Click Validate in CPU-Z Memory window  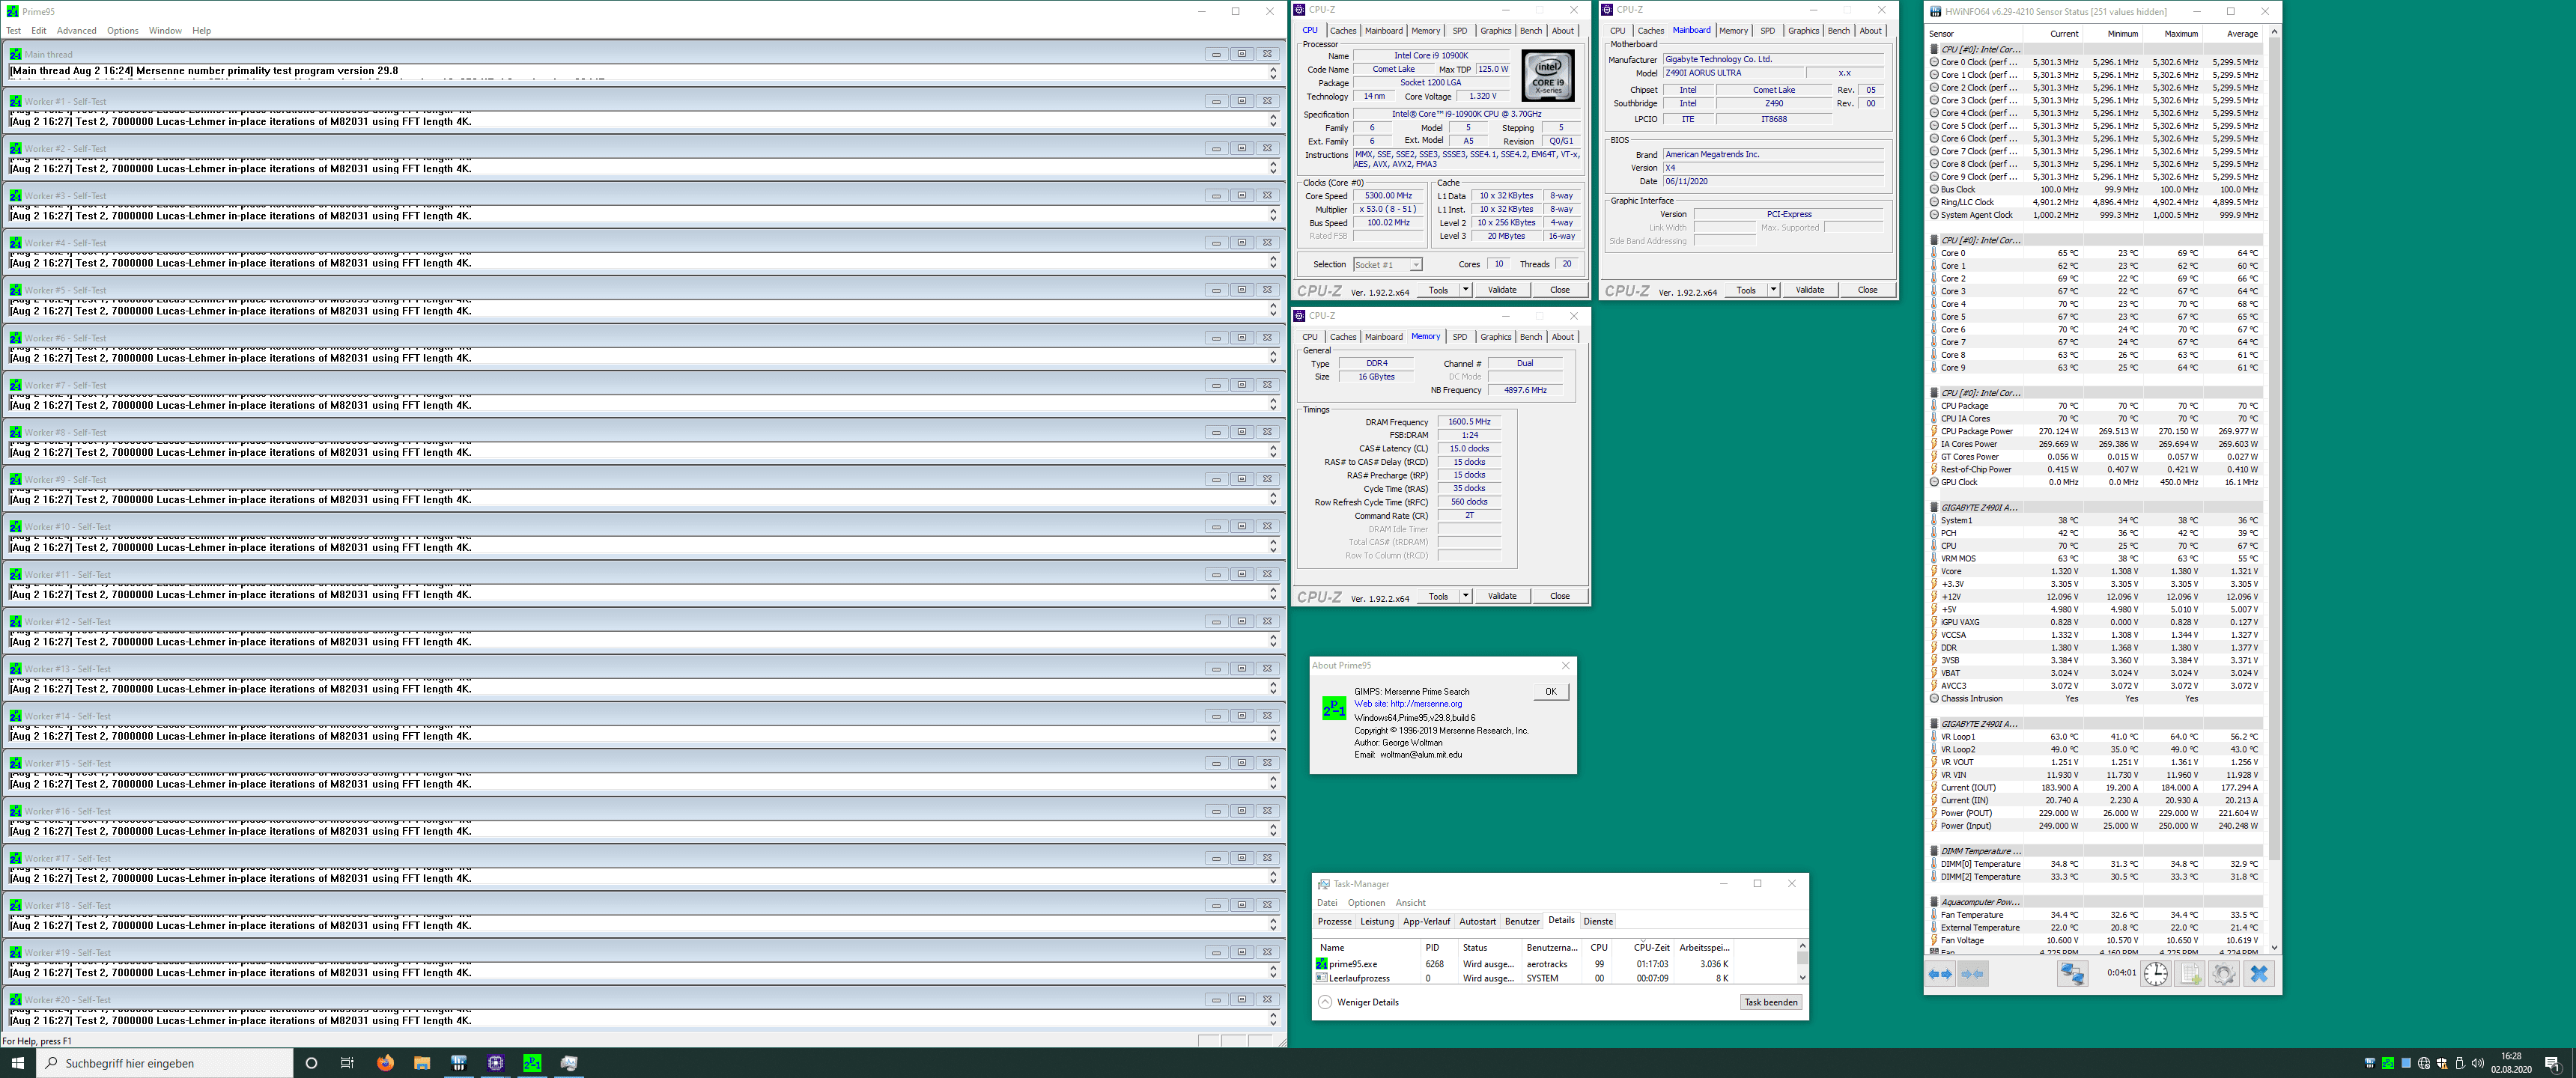point(1502,596)
